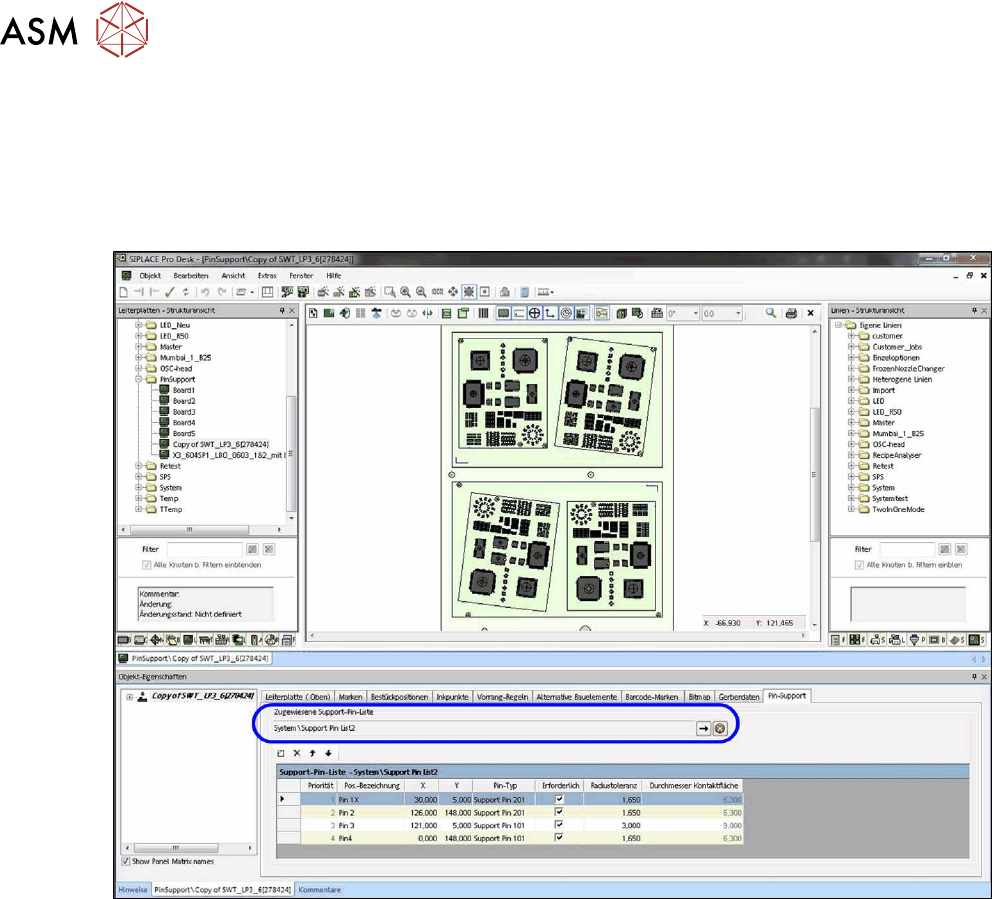Expand the CopyofSWT_LP3_6 object node
992x899 pixels.
click(130, 697)
